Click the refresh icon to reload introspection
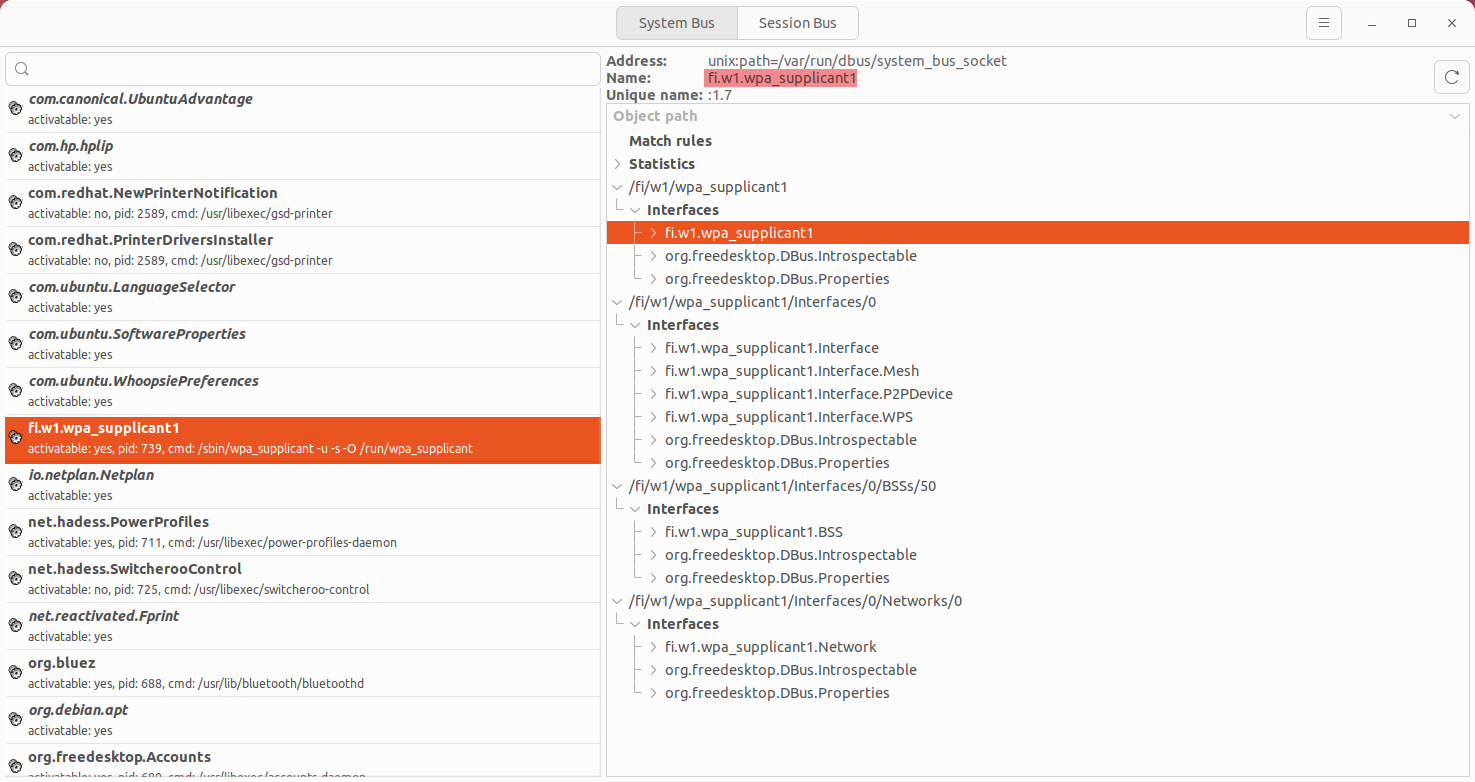Screen dimensions: 1475x782 tap(1451, 77)
